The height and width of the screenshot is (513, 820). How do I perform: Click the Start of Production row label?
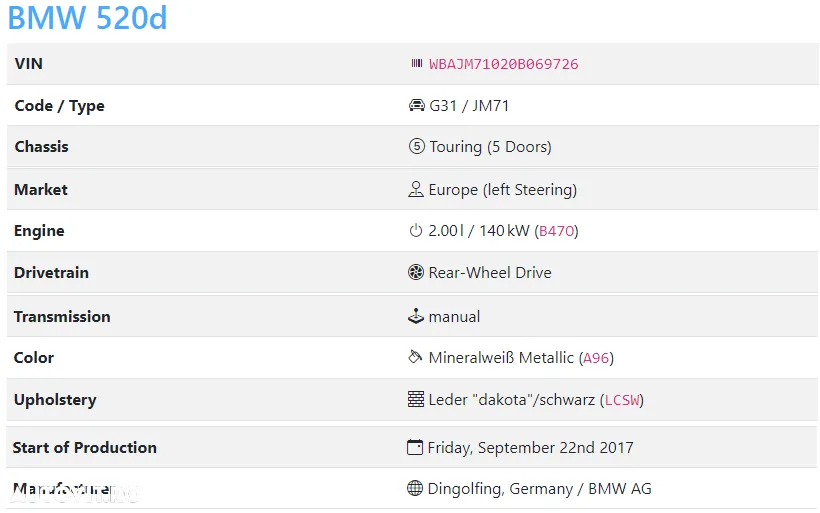(85, 448)
